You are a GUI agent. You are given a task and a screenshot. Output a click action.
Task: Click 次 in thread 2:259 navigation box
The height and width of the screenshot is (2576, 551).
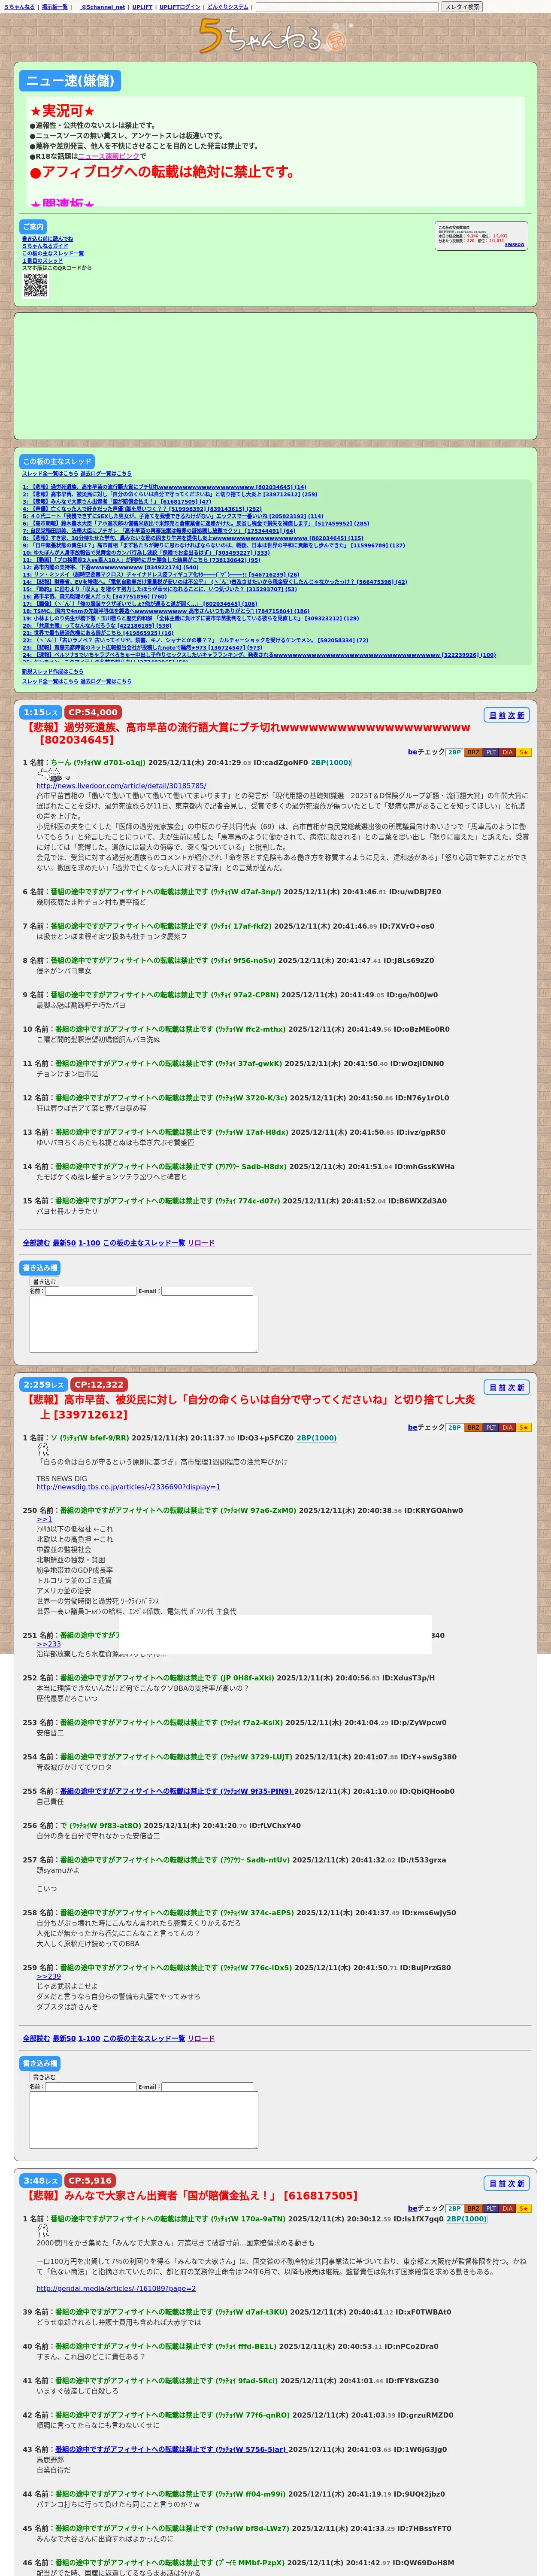pyautogui.click(x=512, y=1387)
